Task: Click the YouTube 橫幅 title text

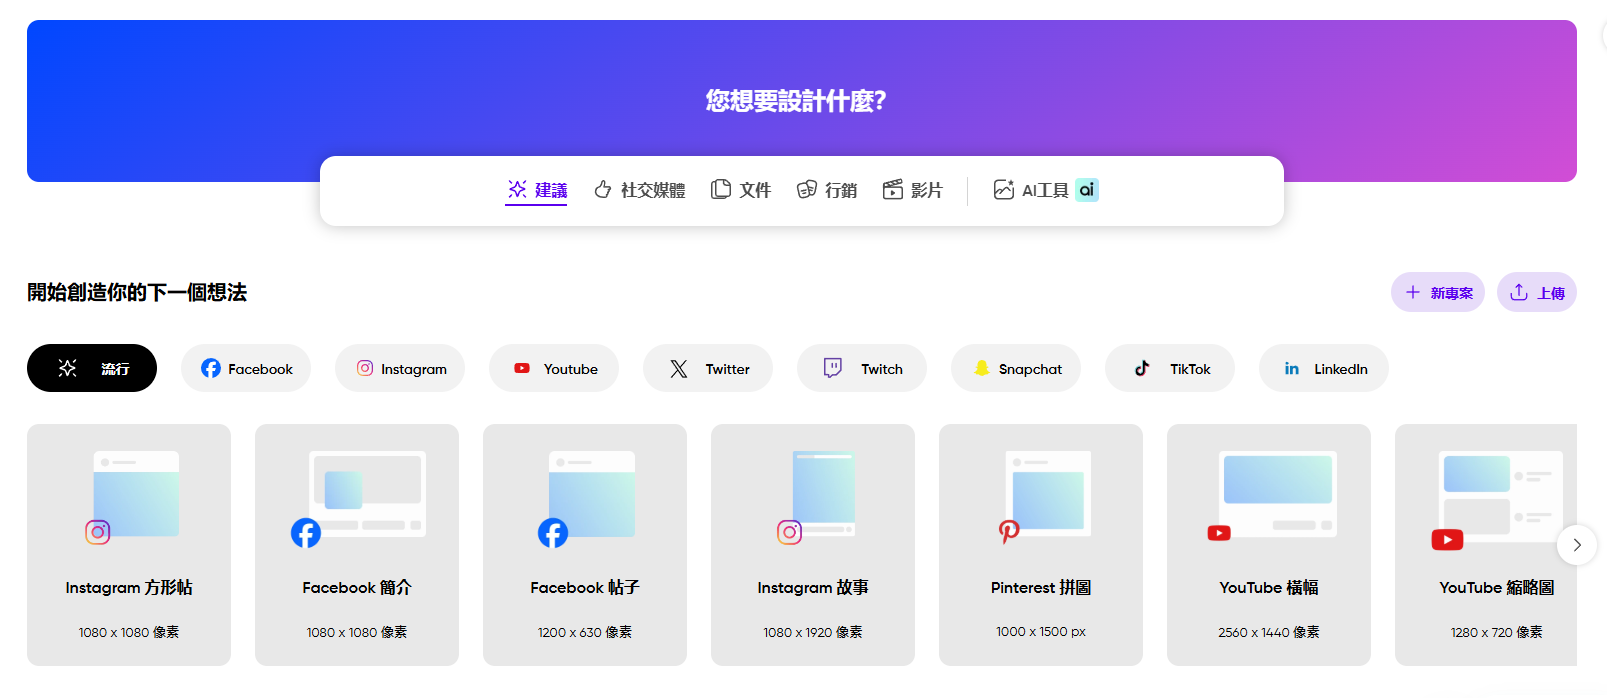Action: (1269, 588)
